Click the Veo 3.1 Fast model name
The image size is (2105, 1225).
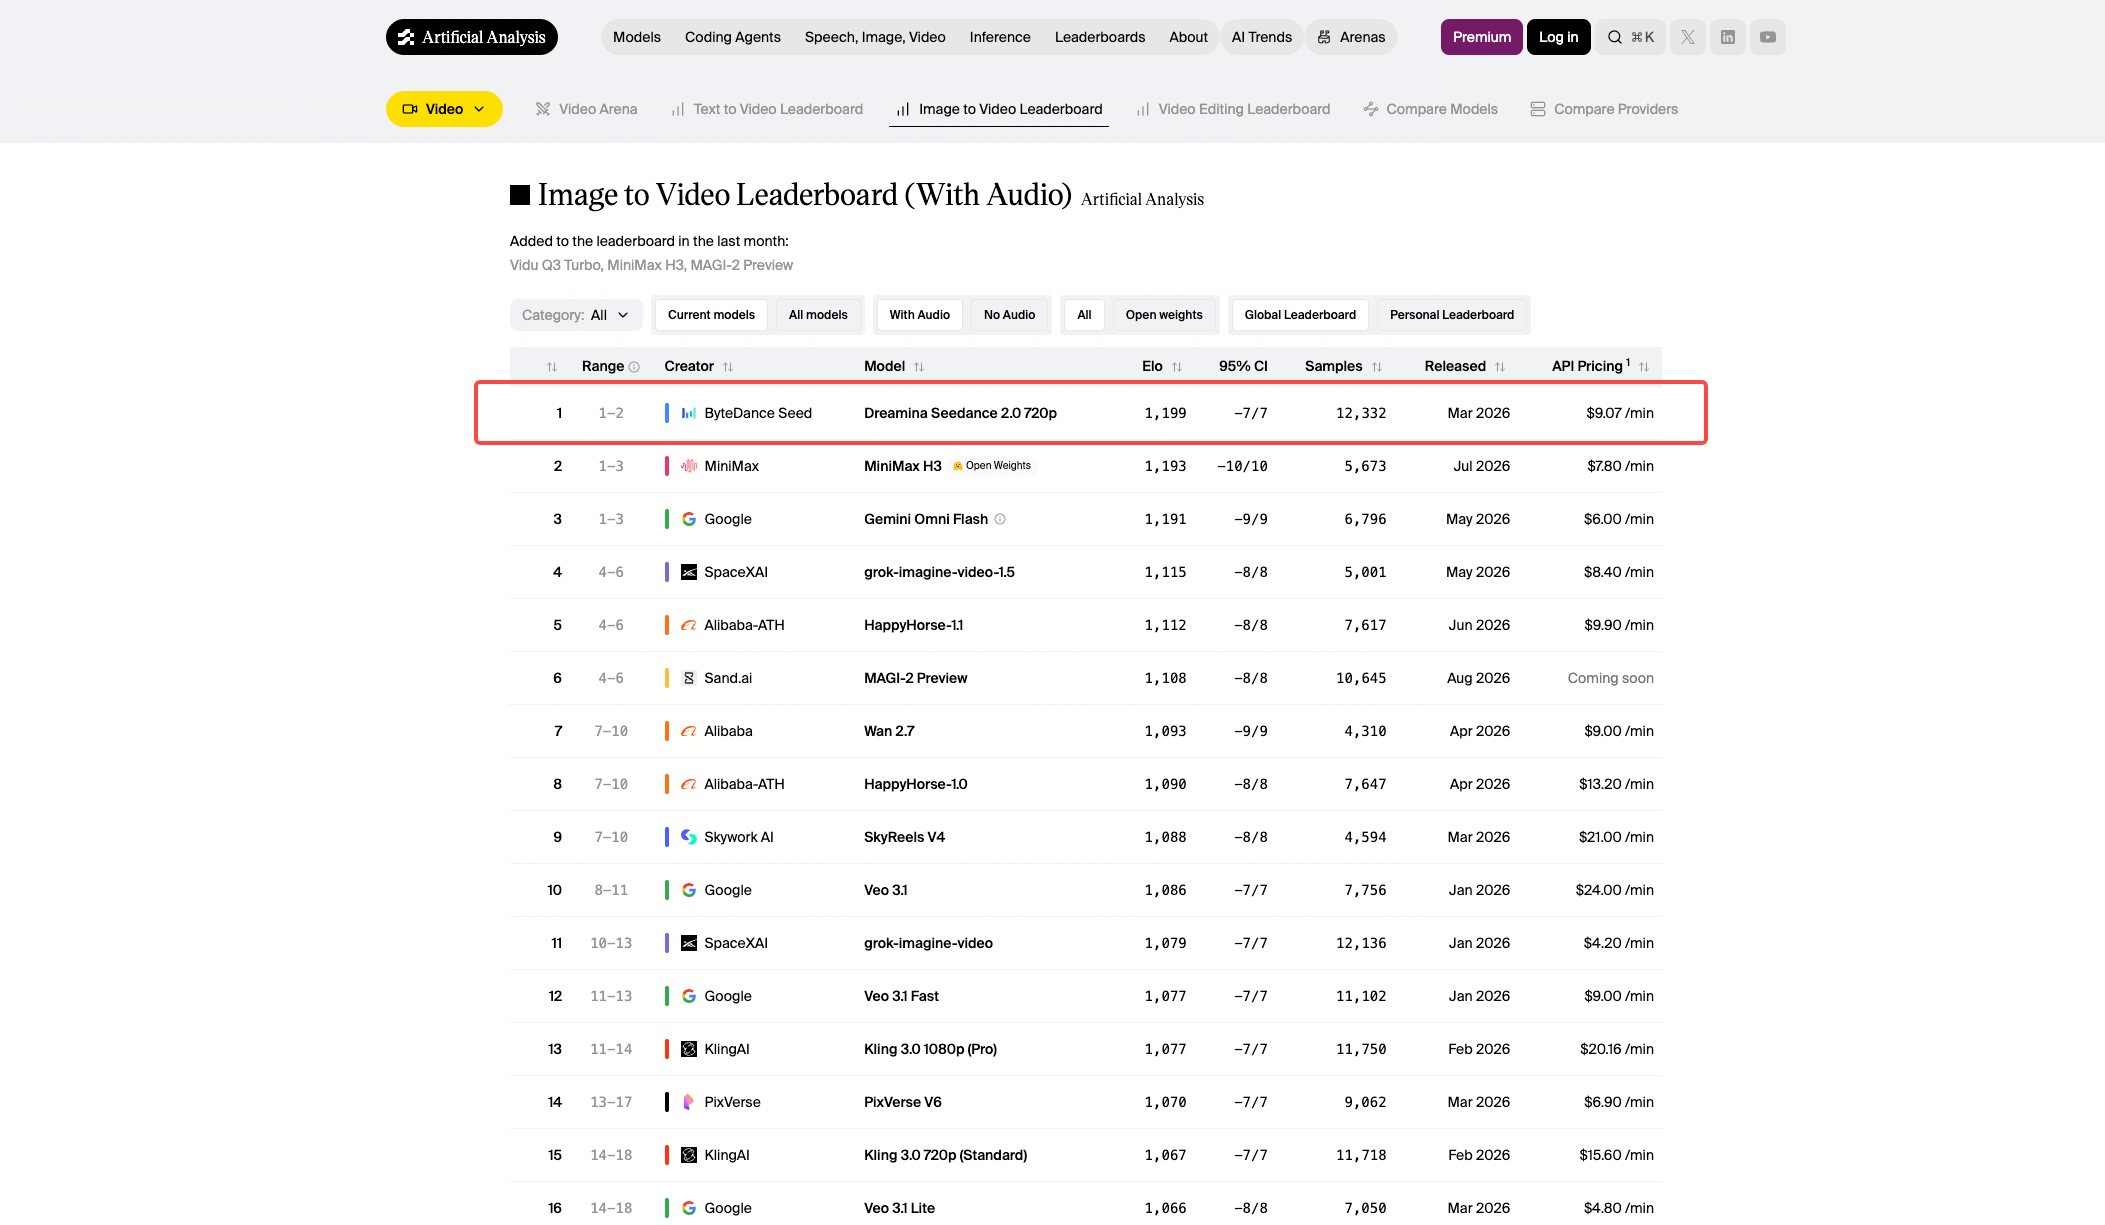tap(901, 996)
